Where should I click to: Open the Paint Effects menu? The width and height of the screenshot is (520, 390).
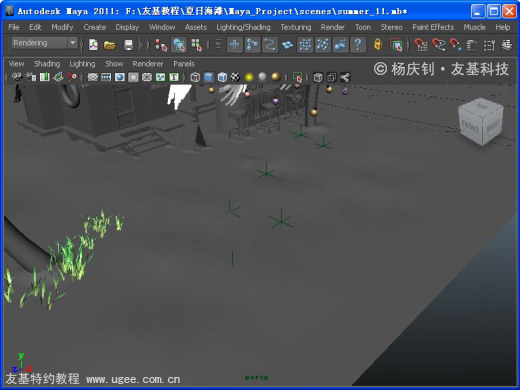[x=433, y=27]
